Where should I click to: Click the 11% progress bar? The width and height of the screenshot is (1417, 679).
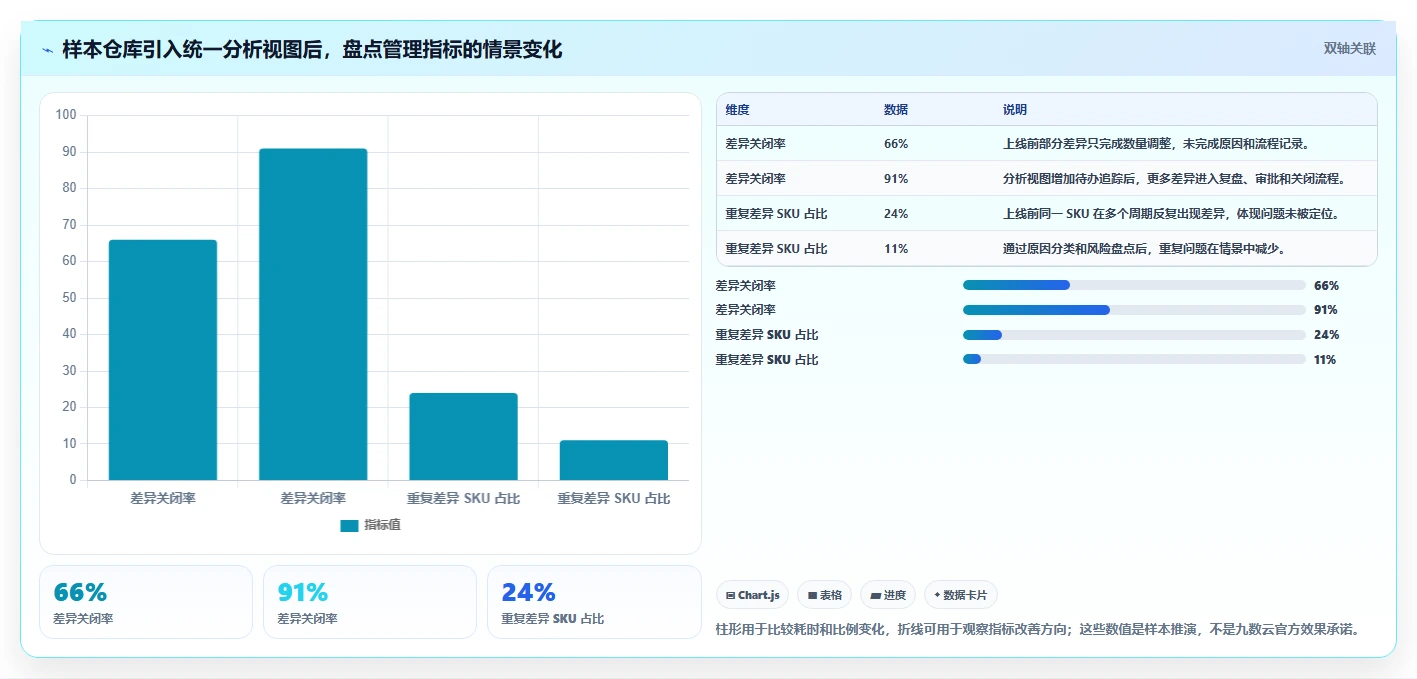(x=1134, y=359)
